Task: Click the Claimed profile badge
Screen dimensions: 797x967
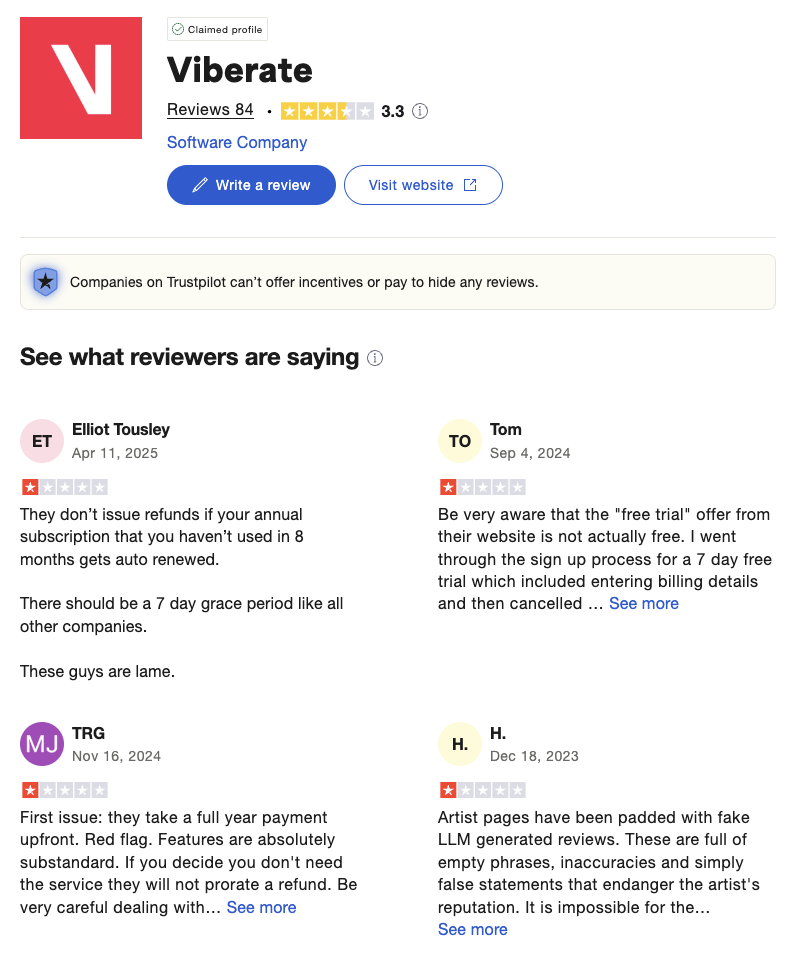Action: 217,30
